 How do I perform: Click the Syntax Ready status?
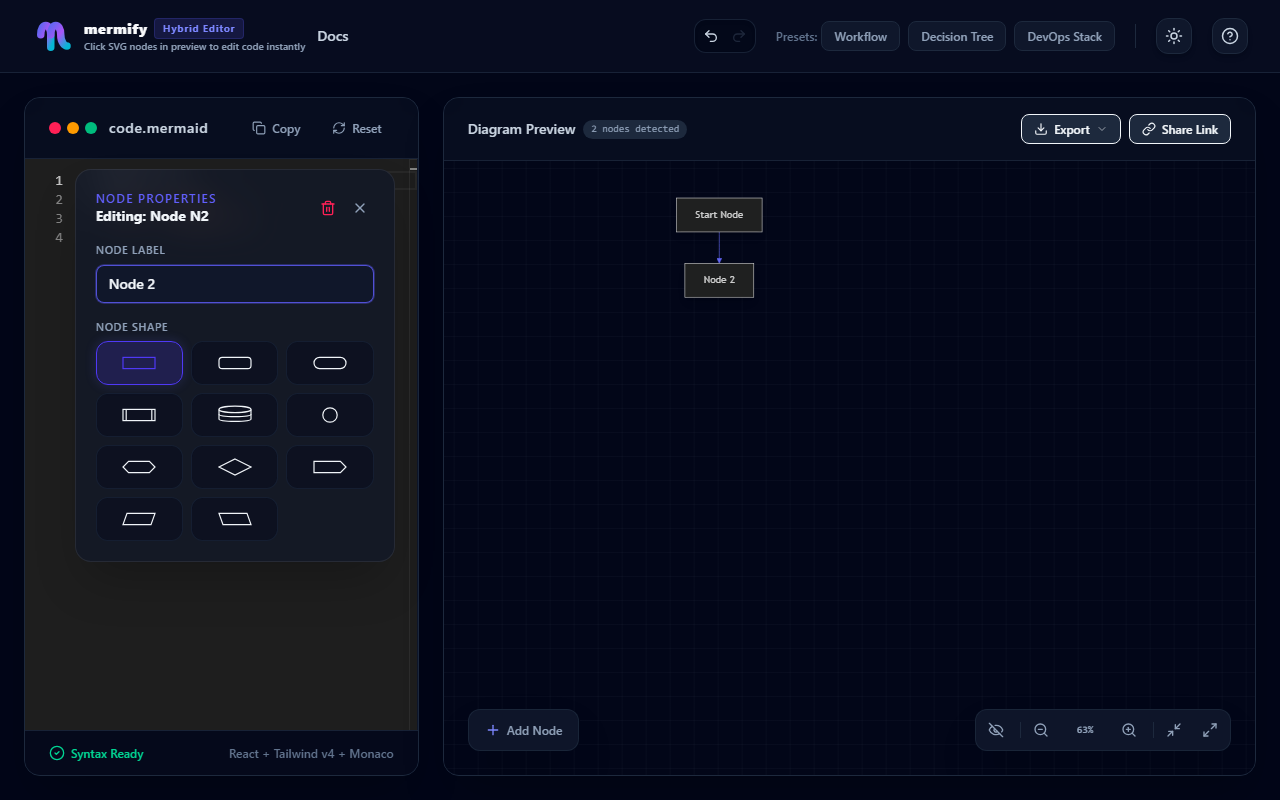click(x=97, y=754)
